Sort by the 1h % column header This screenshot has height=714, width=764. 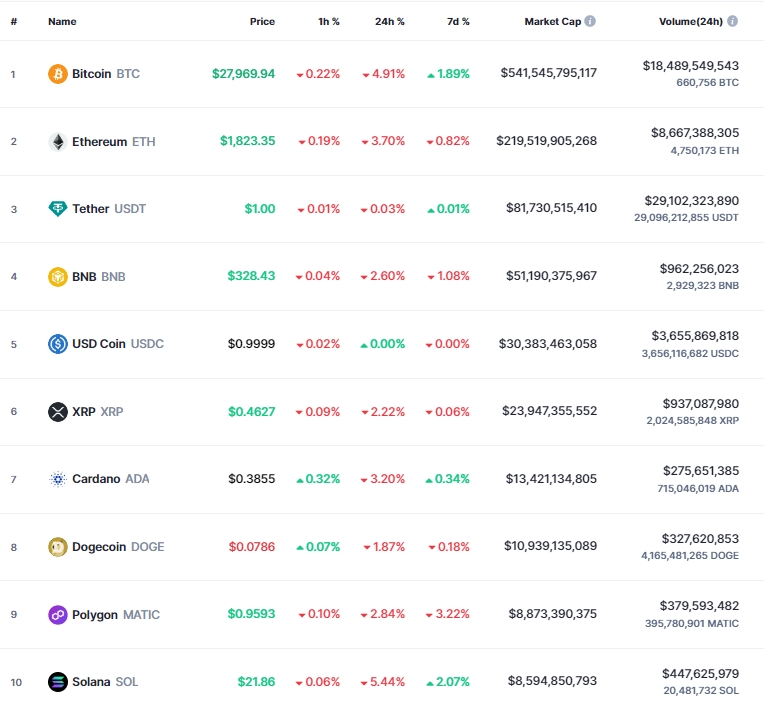coord(328,21)
